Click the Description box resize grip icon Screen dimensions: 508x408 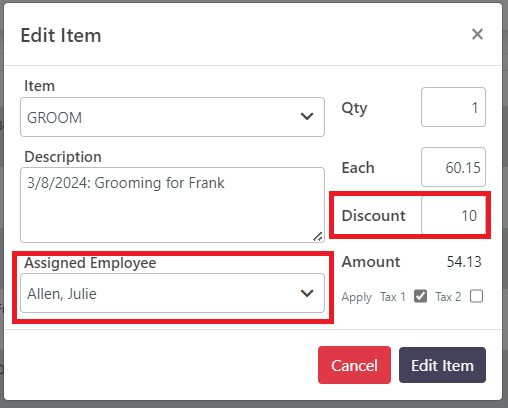(x=318, y=236)
